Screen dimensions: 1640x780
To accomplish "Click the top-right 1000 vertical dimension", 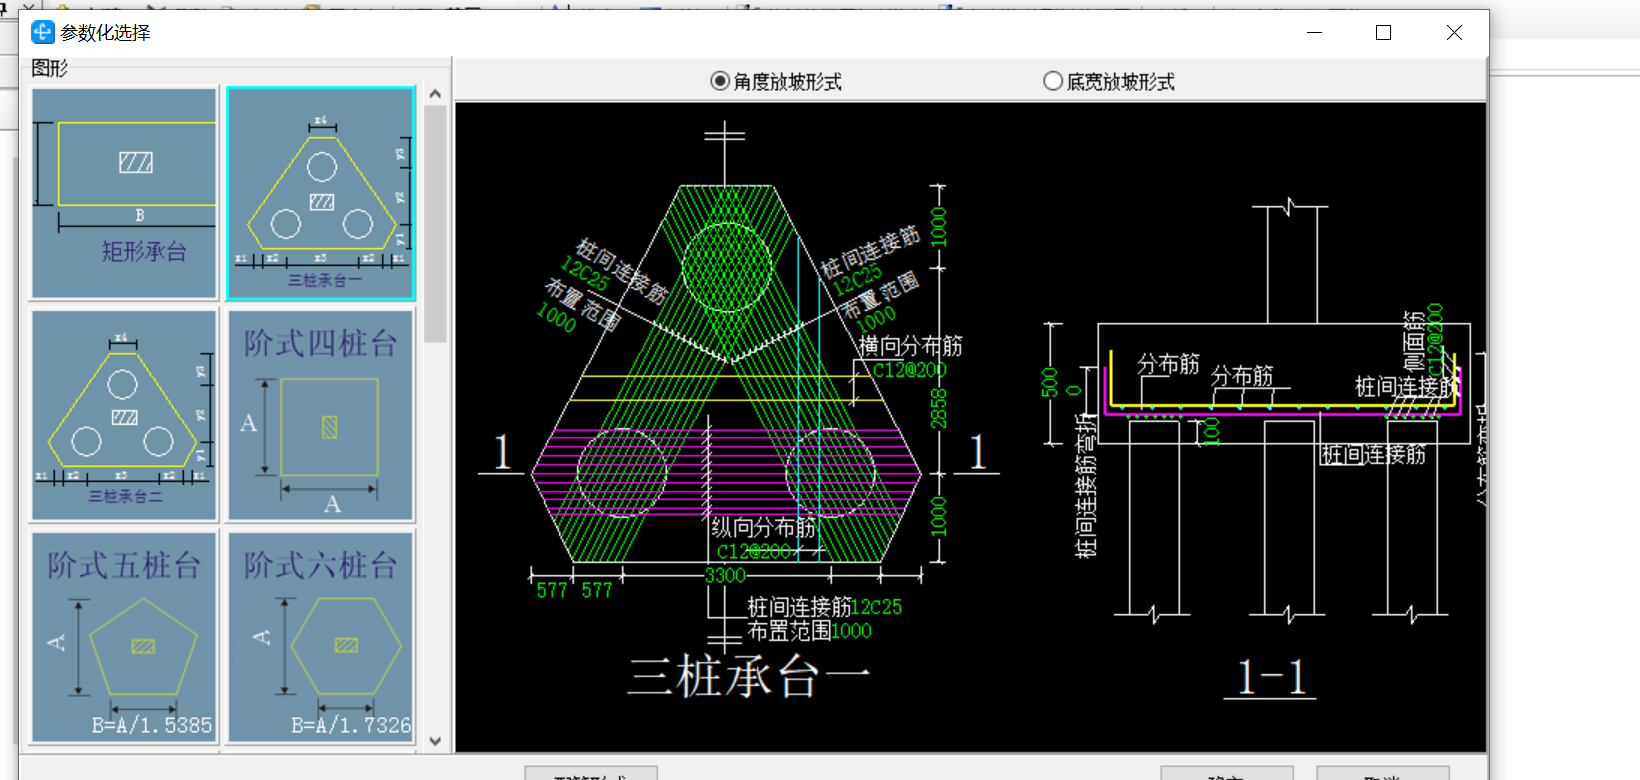I will click(x=938, y=227).
